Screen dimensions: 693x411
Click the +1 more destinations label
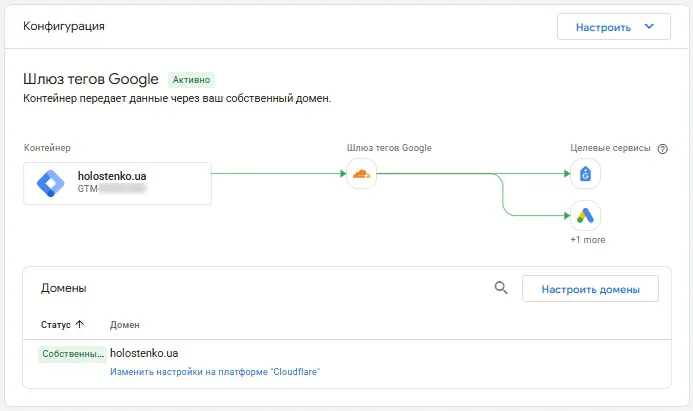[588, 240]
